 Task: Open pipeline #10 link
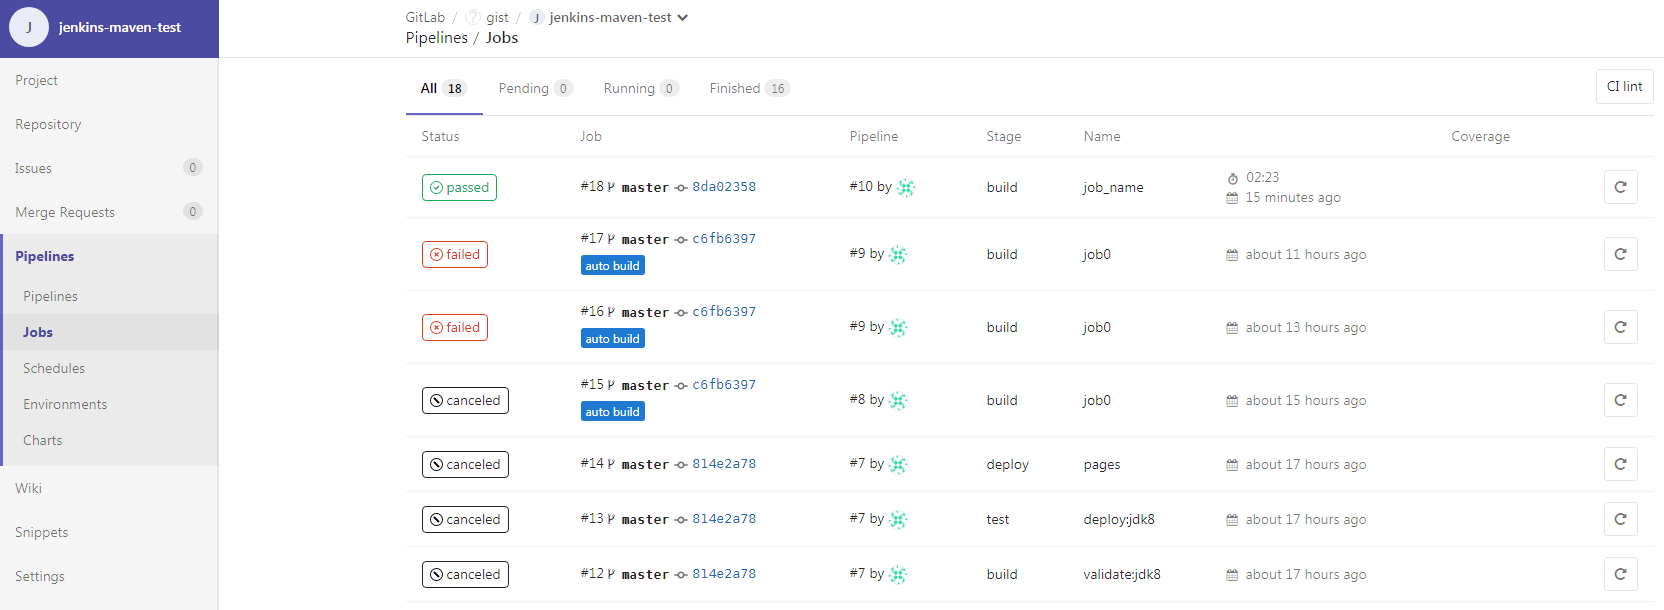tap(861, 187)
